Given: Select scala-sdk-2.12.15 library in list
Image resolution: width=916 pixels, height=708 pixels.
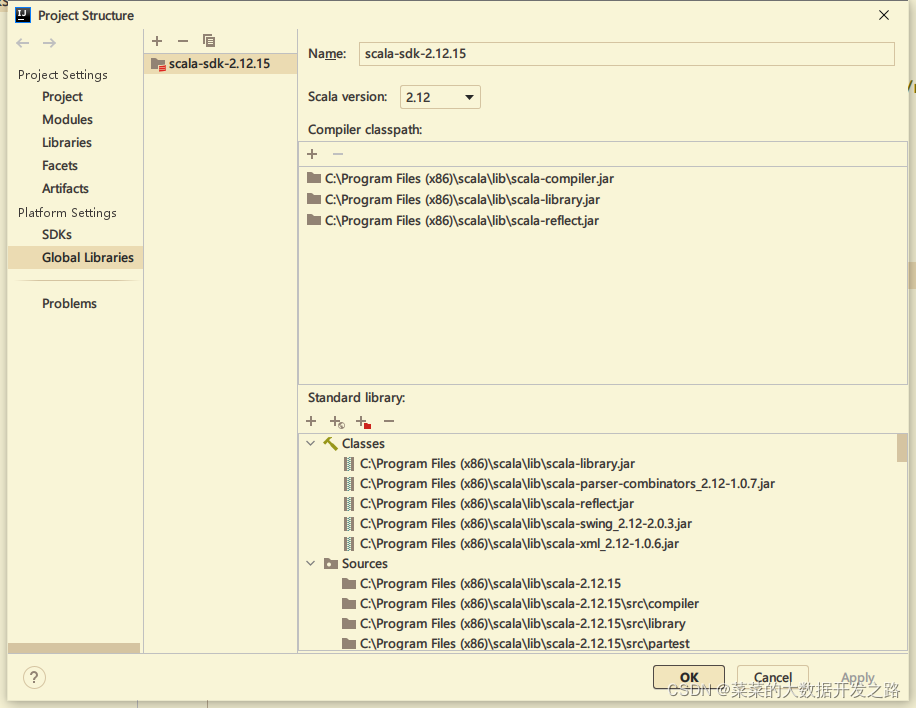Looking at the screenshot, I should point(221,64).
